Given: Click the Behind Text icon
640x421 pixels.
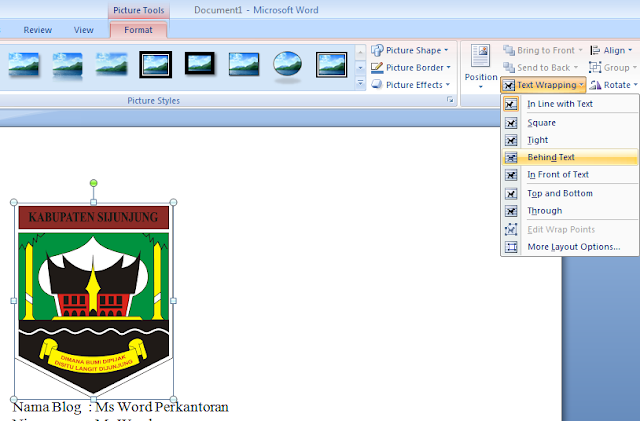Looking at the screenshot, I should [x=511, y=157].
